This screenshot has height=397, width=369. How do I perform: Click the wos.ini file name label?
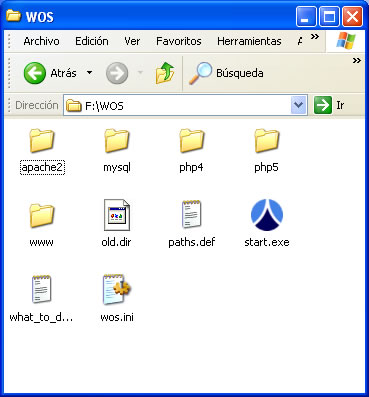coord(117,317)
